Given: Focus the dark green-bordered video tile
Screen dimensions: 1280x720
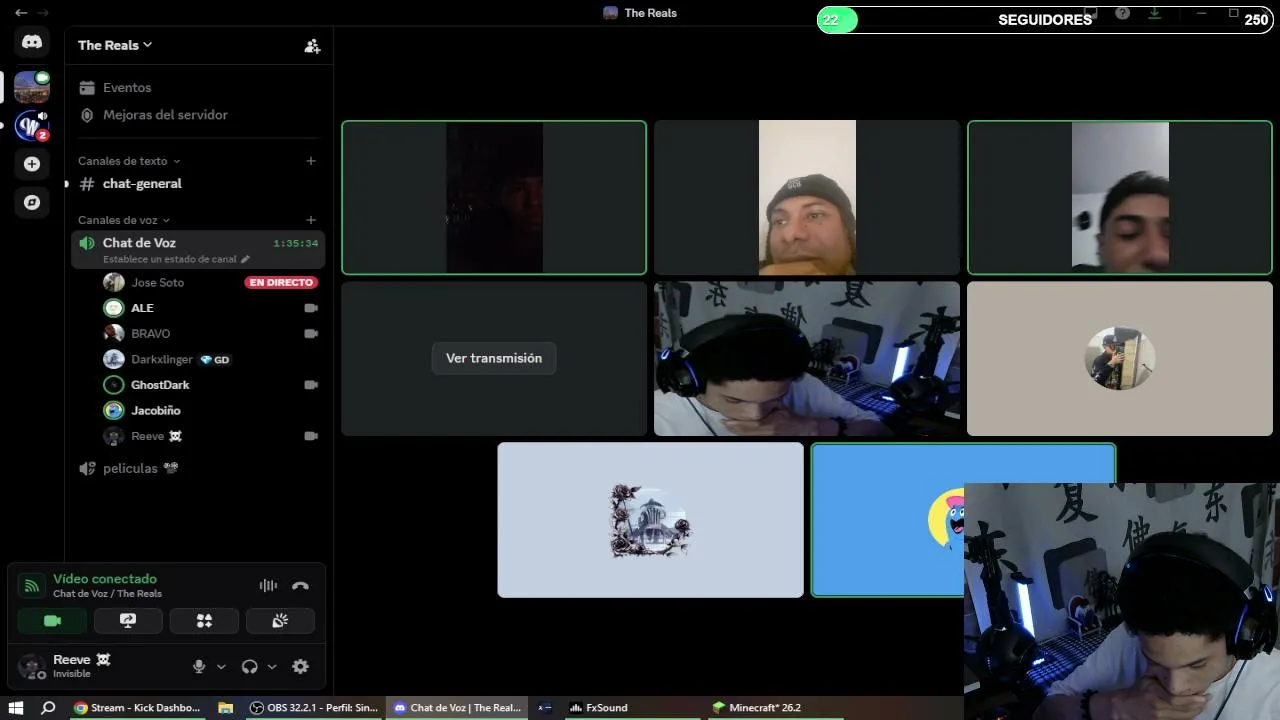Looking at the screenshot, I should tap(494, 198).
